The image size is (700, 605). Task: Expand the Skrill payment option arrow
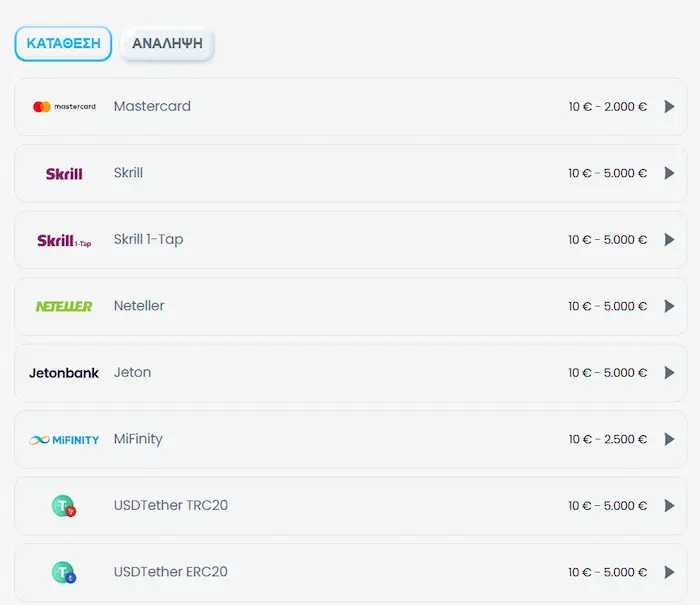(x=669, y=173)
